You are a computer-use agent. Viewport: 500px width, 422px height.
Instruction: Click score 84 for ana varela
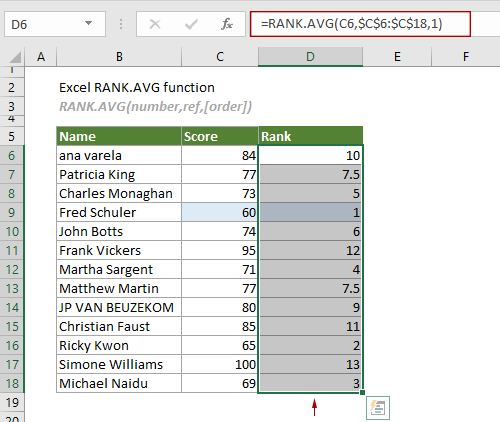tap(220, 155)
